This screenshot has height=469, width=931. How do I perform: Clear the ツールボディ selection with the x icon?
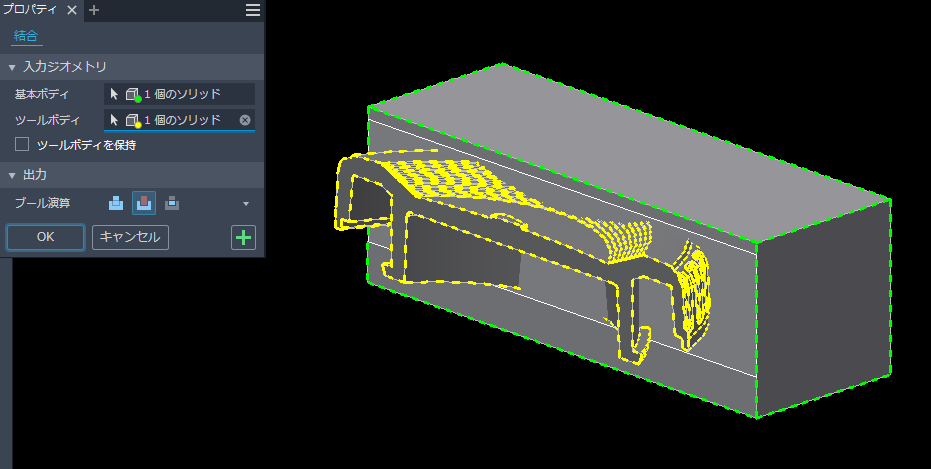[x=245, y=120]
